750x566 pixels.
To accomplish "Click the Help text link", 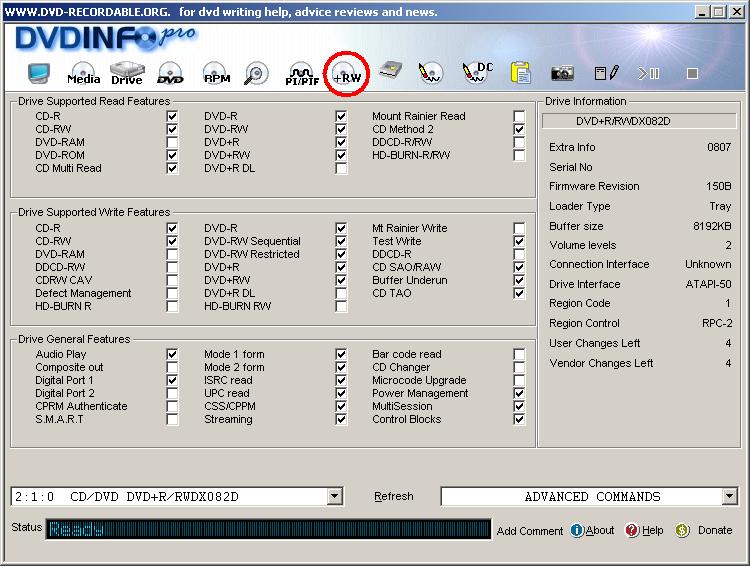I will [x=652, y=530].
